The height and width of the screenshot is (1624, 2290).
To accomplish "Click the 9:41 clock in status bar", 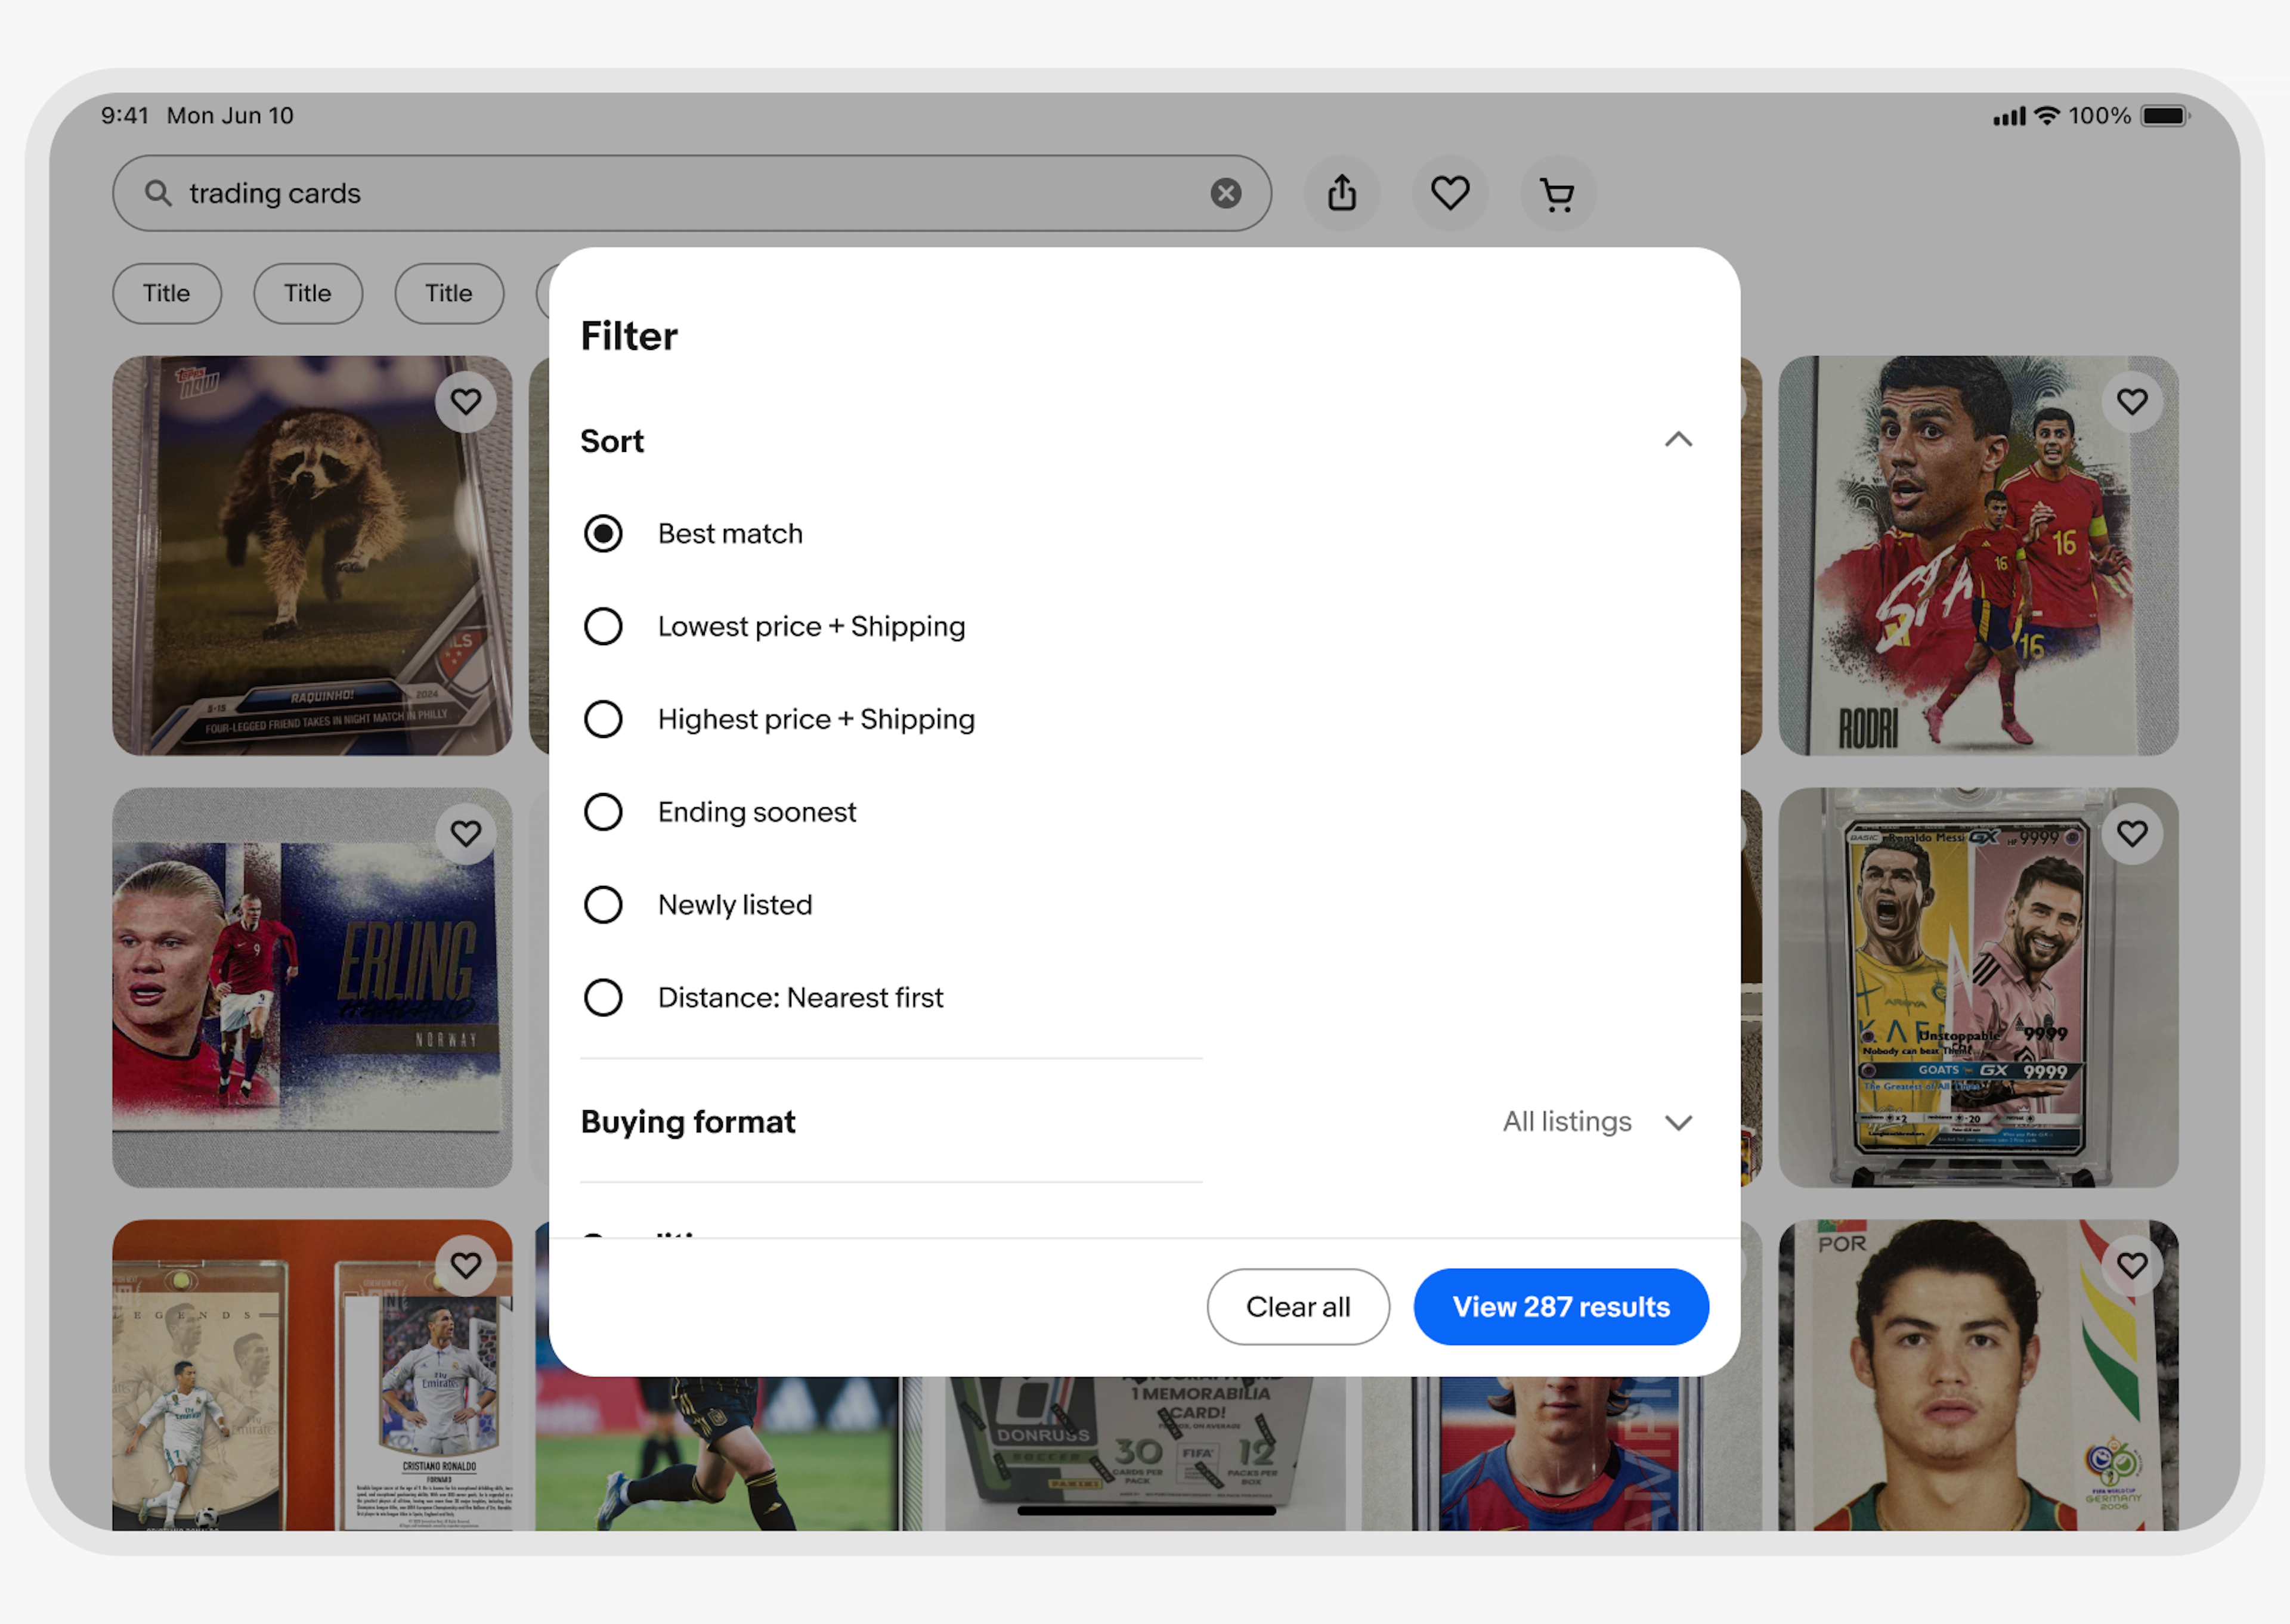I will pyautogui.click(x=125, y=115).
